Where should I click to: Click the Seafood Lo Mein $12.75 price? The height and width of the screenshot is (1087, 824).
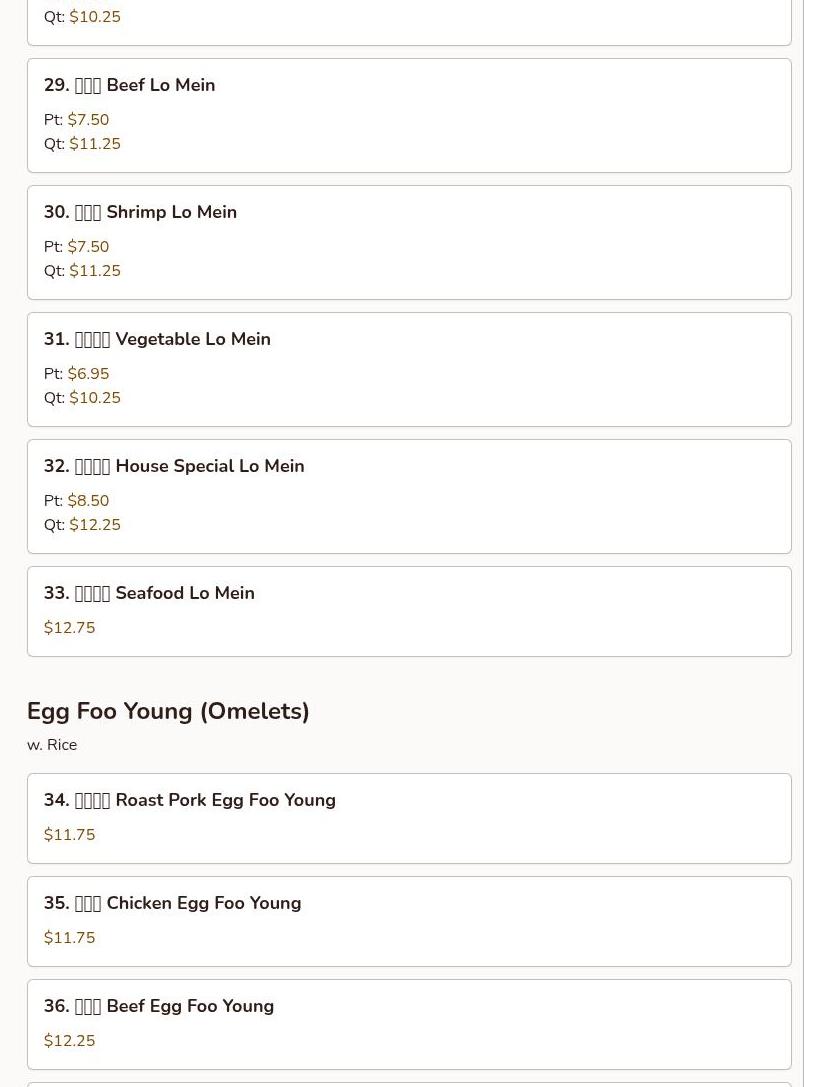tap(70, 628)
